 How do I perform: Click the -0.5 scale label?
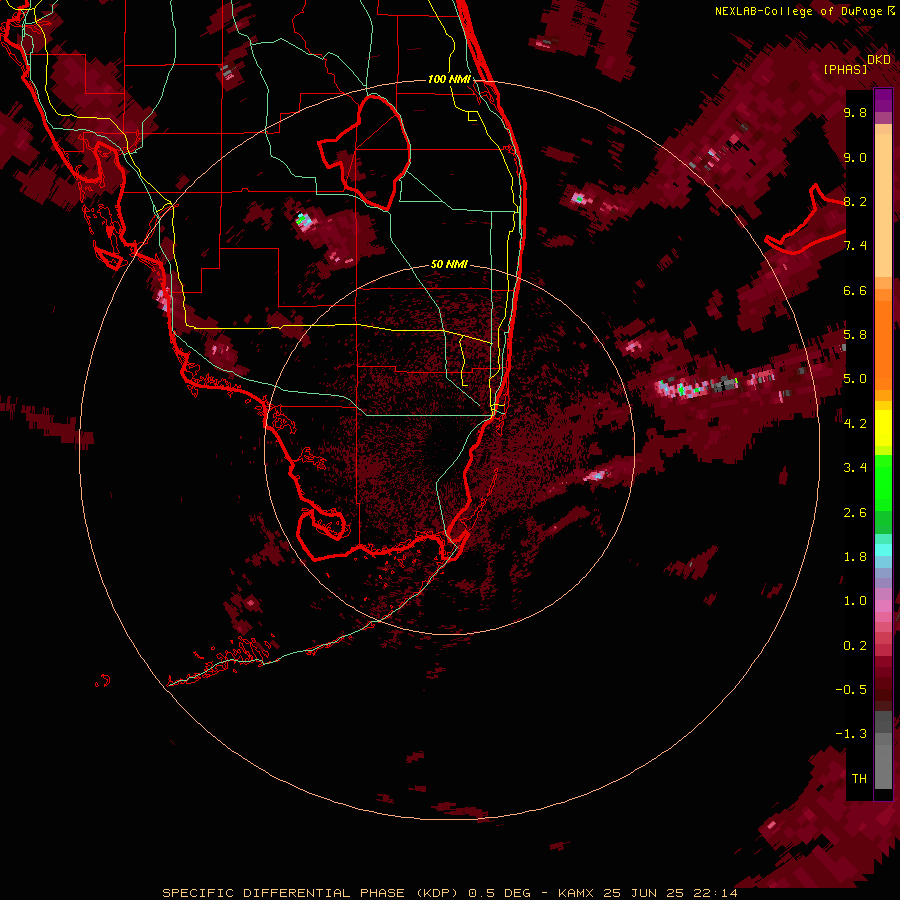coord(851,690)
